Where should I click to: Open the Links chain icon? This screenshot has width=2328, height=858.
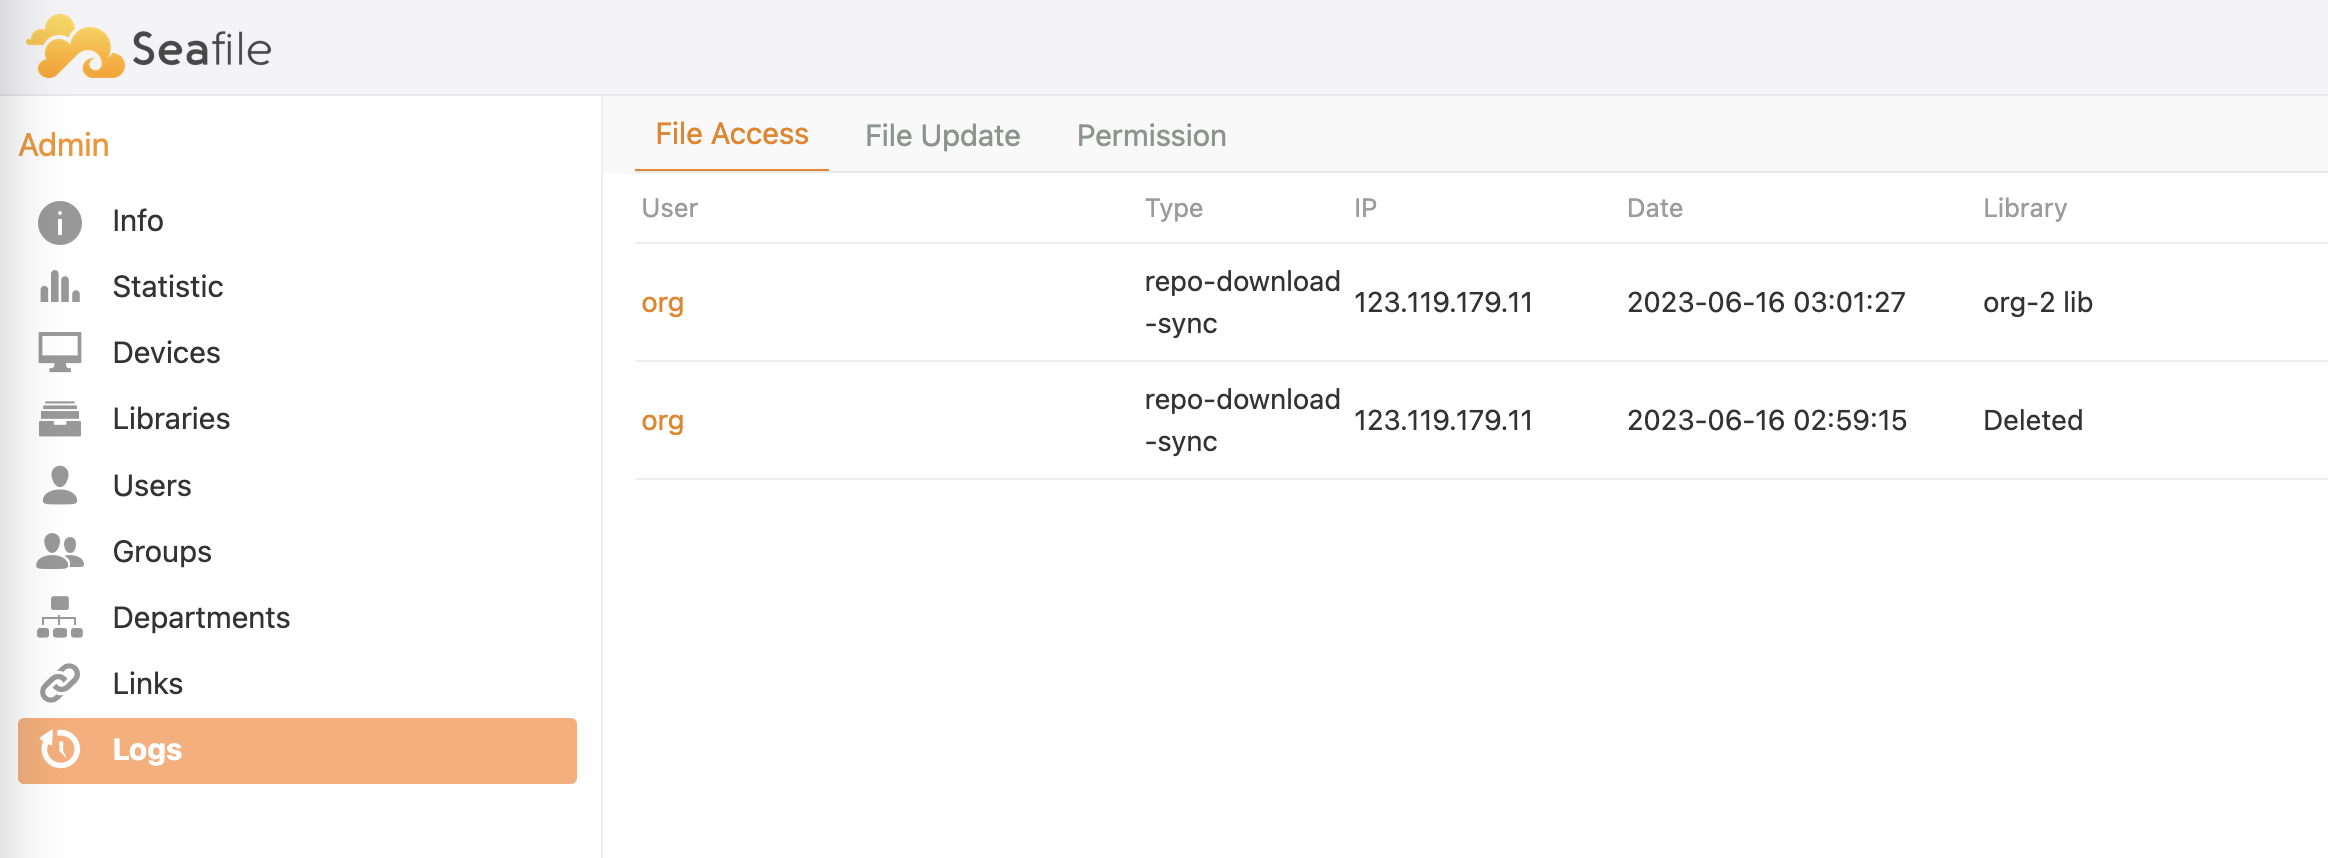point(60,683)
